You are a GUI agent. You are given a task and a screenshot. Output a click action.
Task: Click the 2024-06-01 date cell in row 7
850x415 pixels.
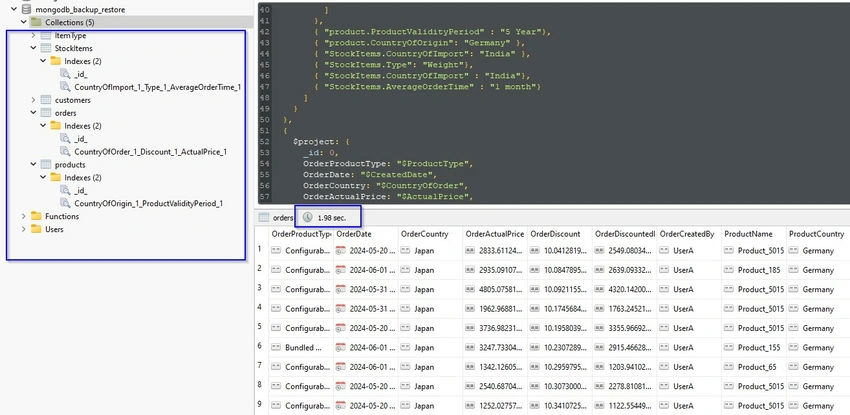pyautogui.click(x=365, y=367)
